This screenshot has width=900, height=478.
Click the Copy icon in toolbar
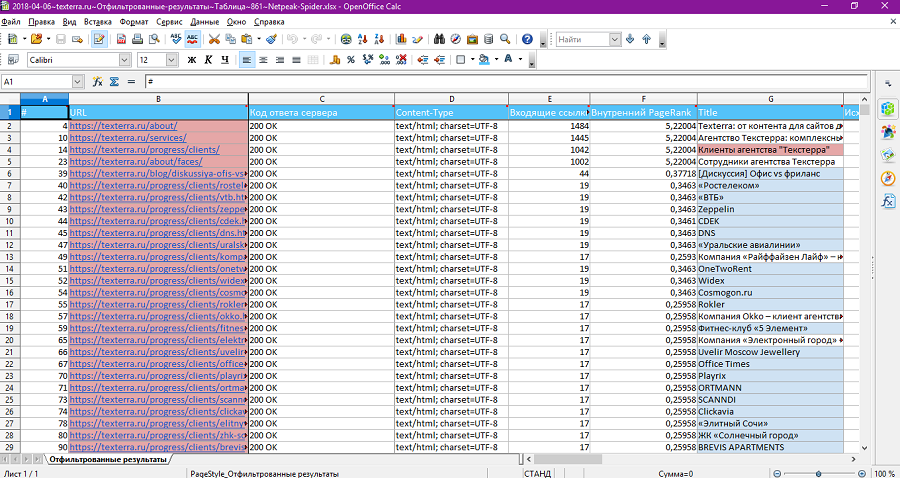pyautogui.click(x=231, y=39)
